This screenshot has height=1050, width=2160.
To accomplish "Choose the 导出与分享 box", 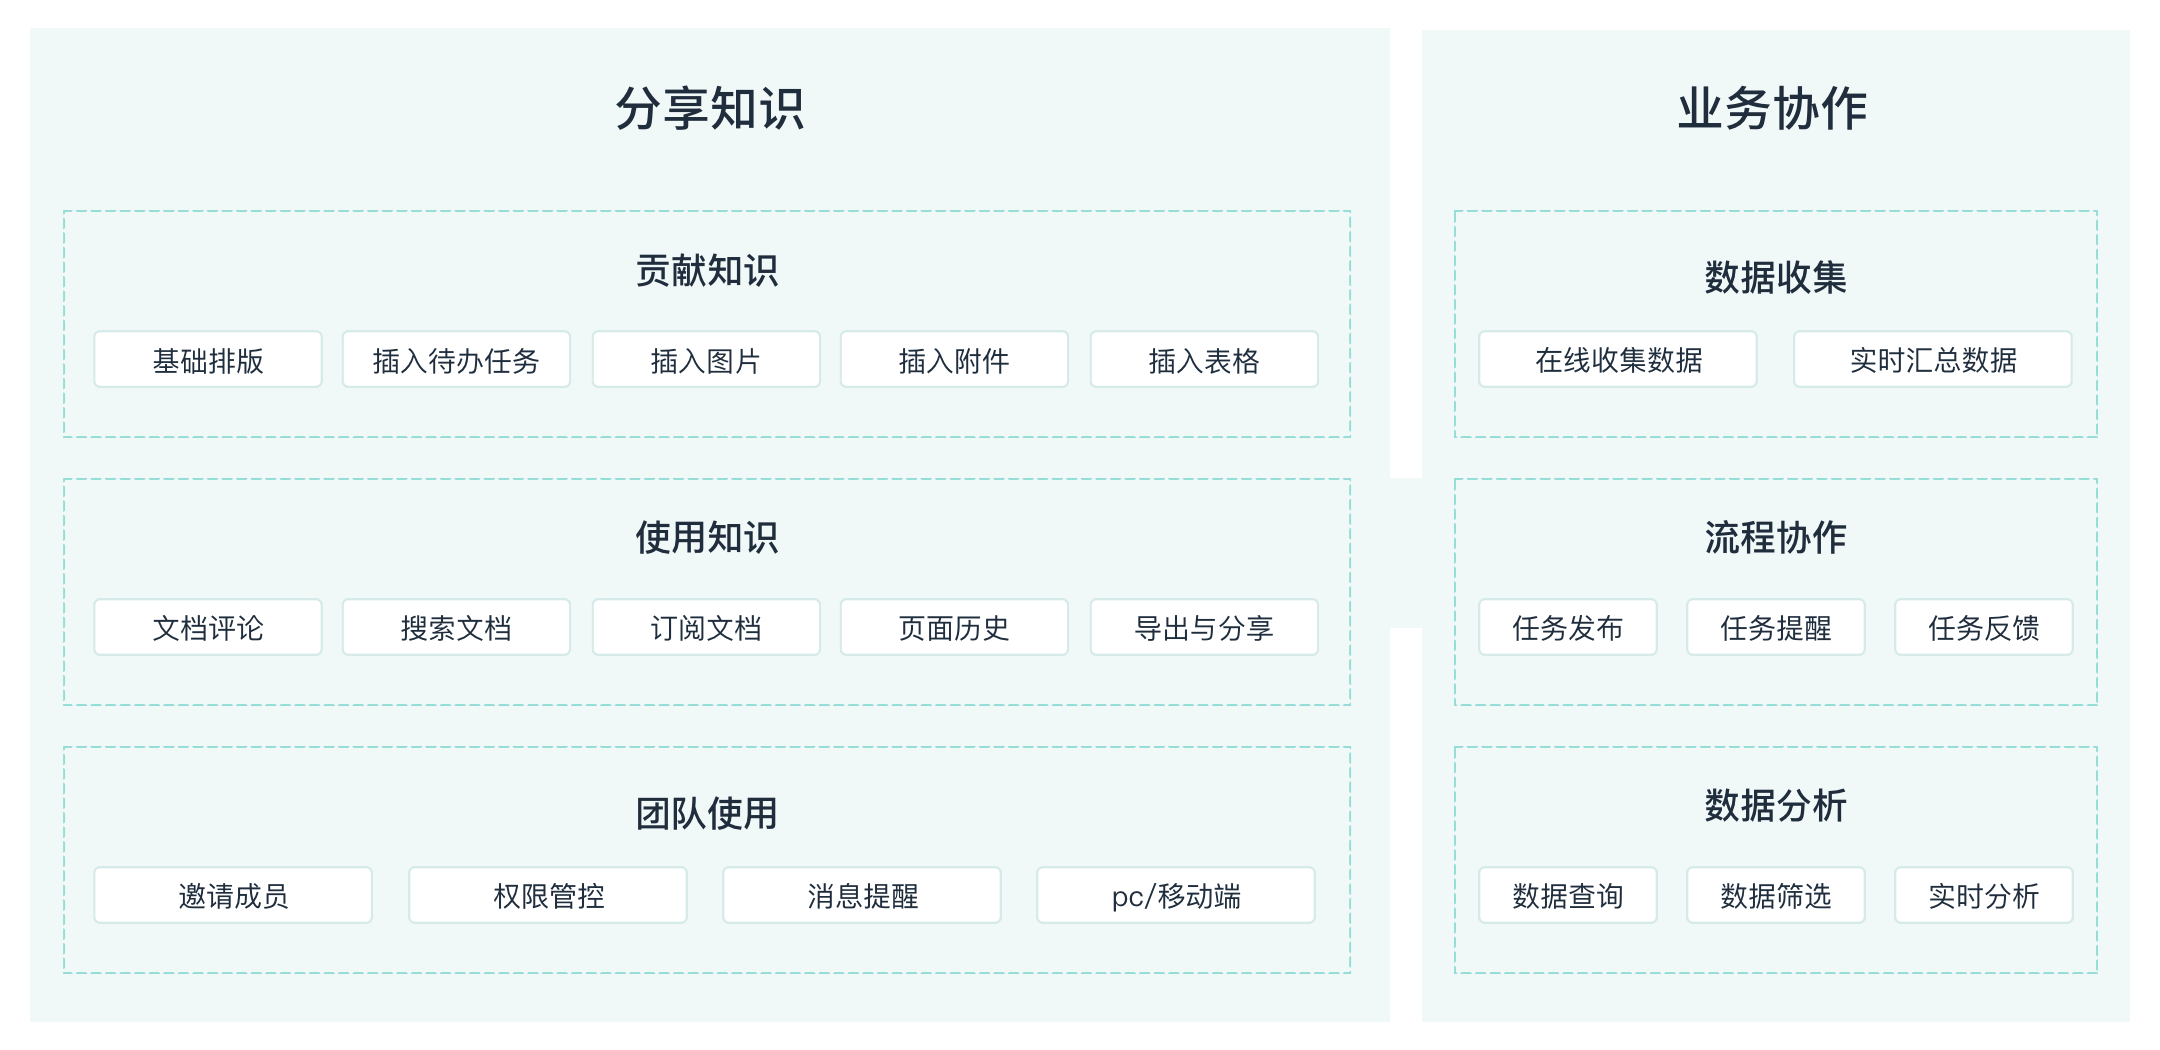I will [1204, 628].
